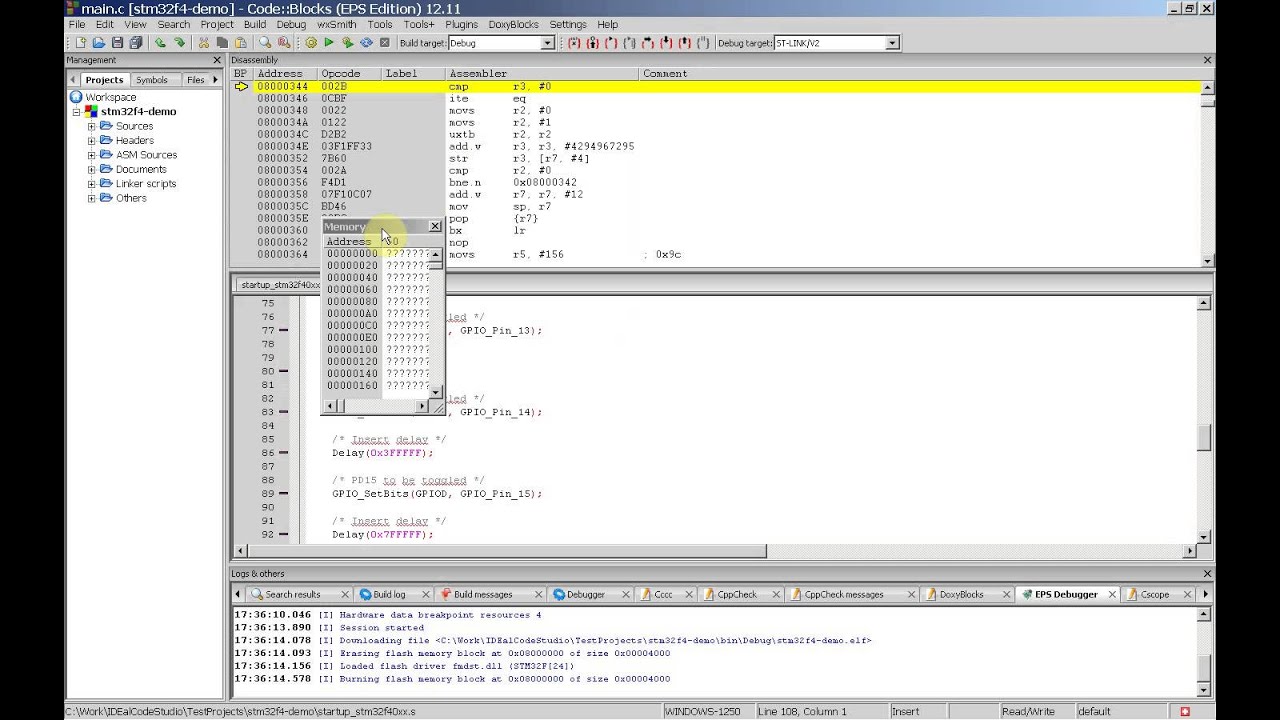Click the Rebuild icon
Image resolution: width=1280 pixels, height=720 pixels.
pos(366,43)
